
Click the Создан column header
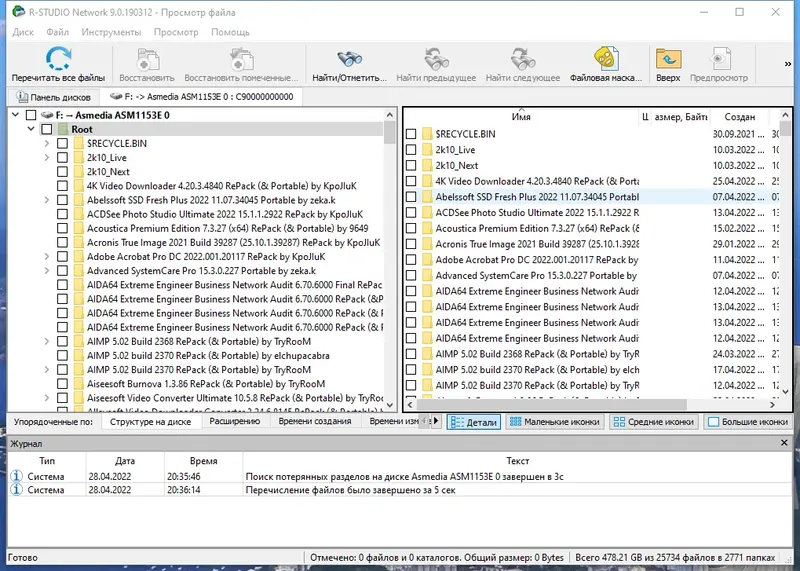(739, 117)
